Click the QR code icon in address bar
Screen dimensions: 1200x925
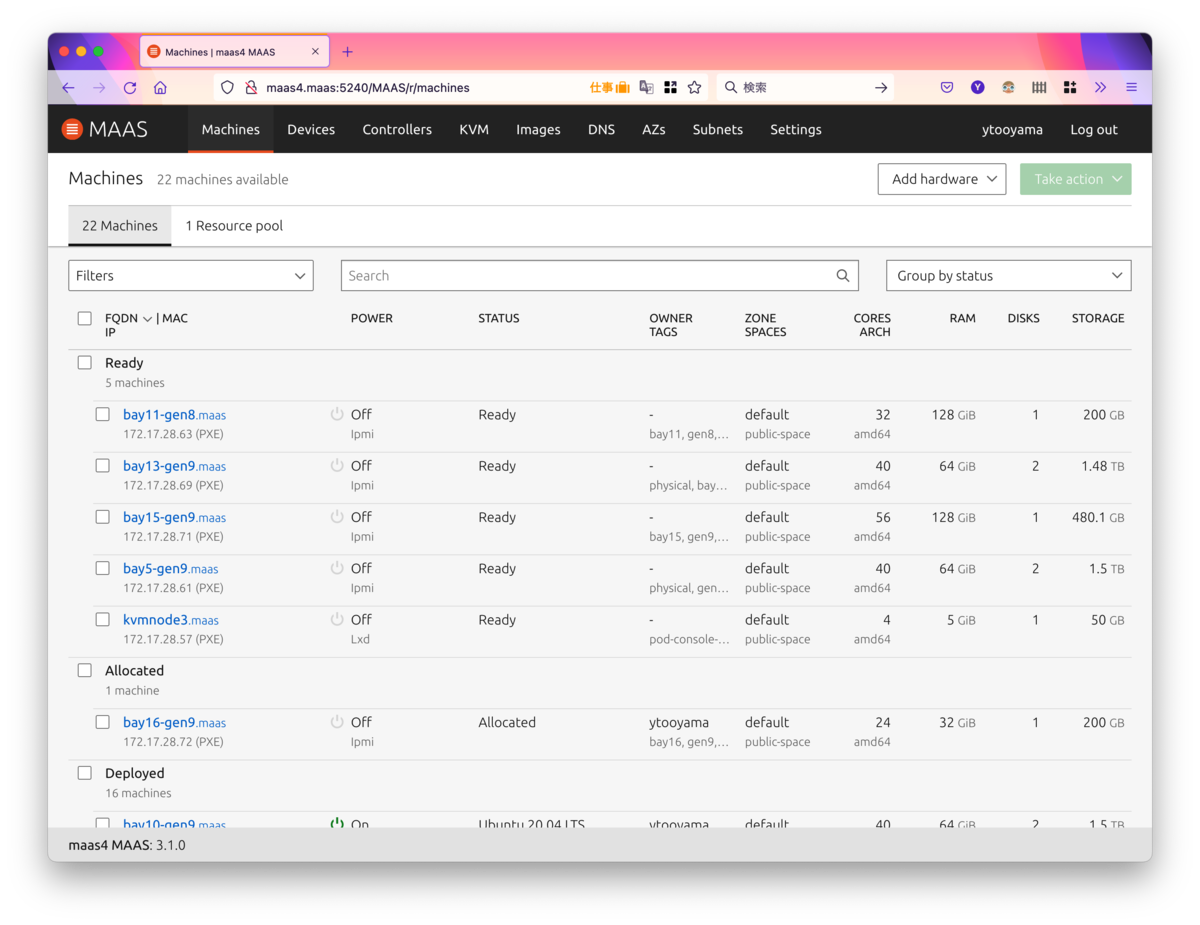[670, 88]
